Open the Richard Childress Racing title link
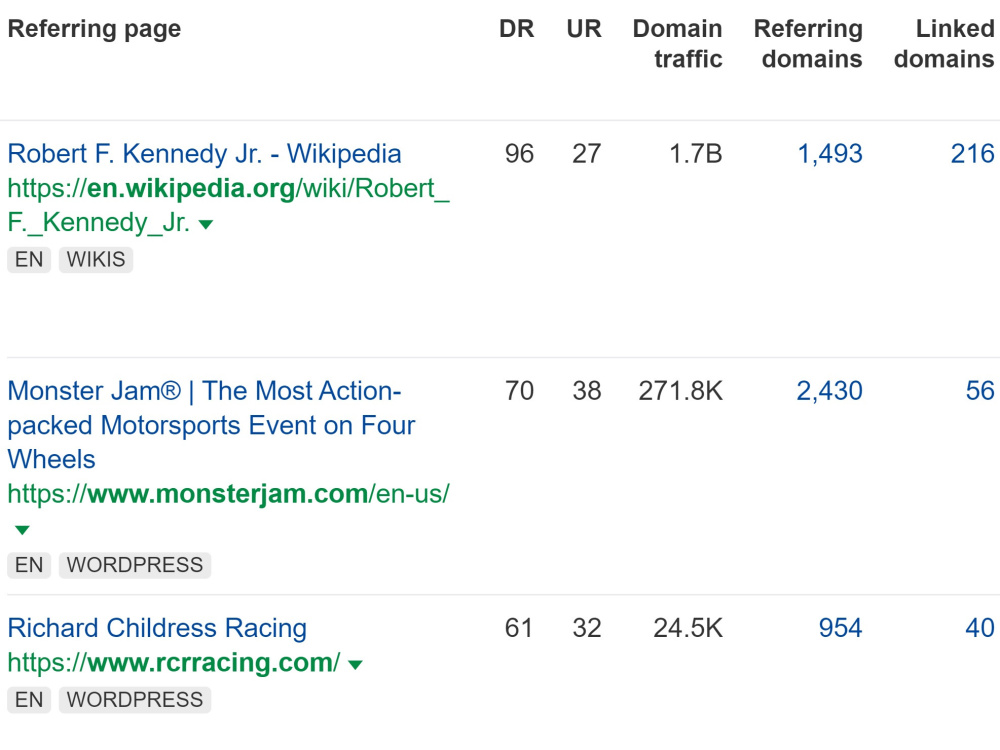 pos(157,628)
